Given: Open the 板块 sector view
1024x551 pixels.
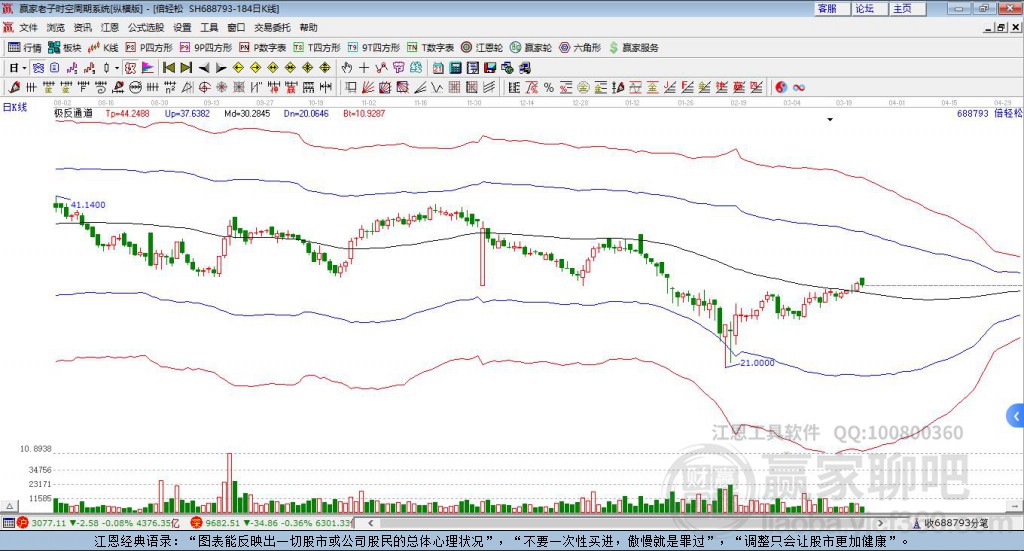Looking at the screenshot, I should pyautogui.click(x=64, y=48).
